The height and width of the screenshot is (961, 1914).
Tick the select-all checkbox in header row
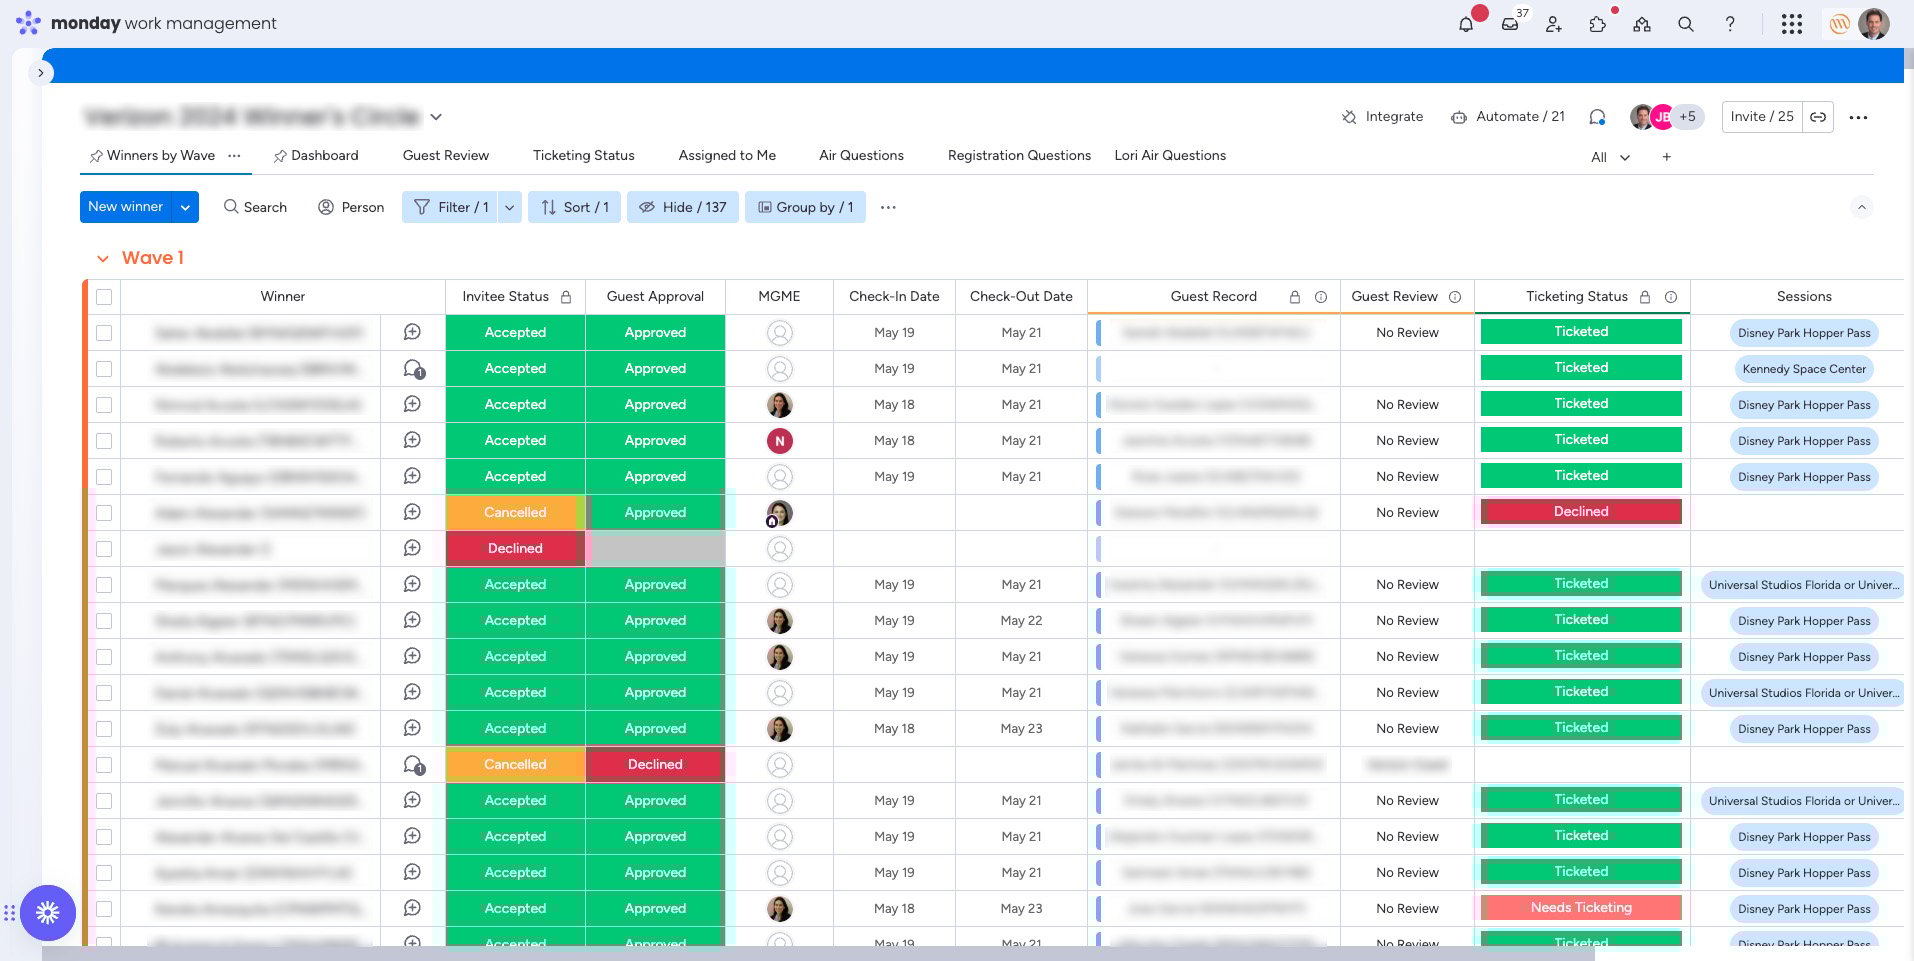click(104, 297)
